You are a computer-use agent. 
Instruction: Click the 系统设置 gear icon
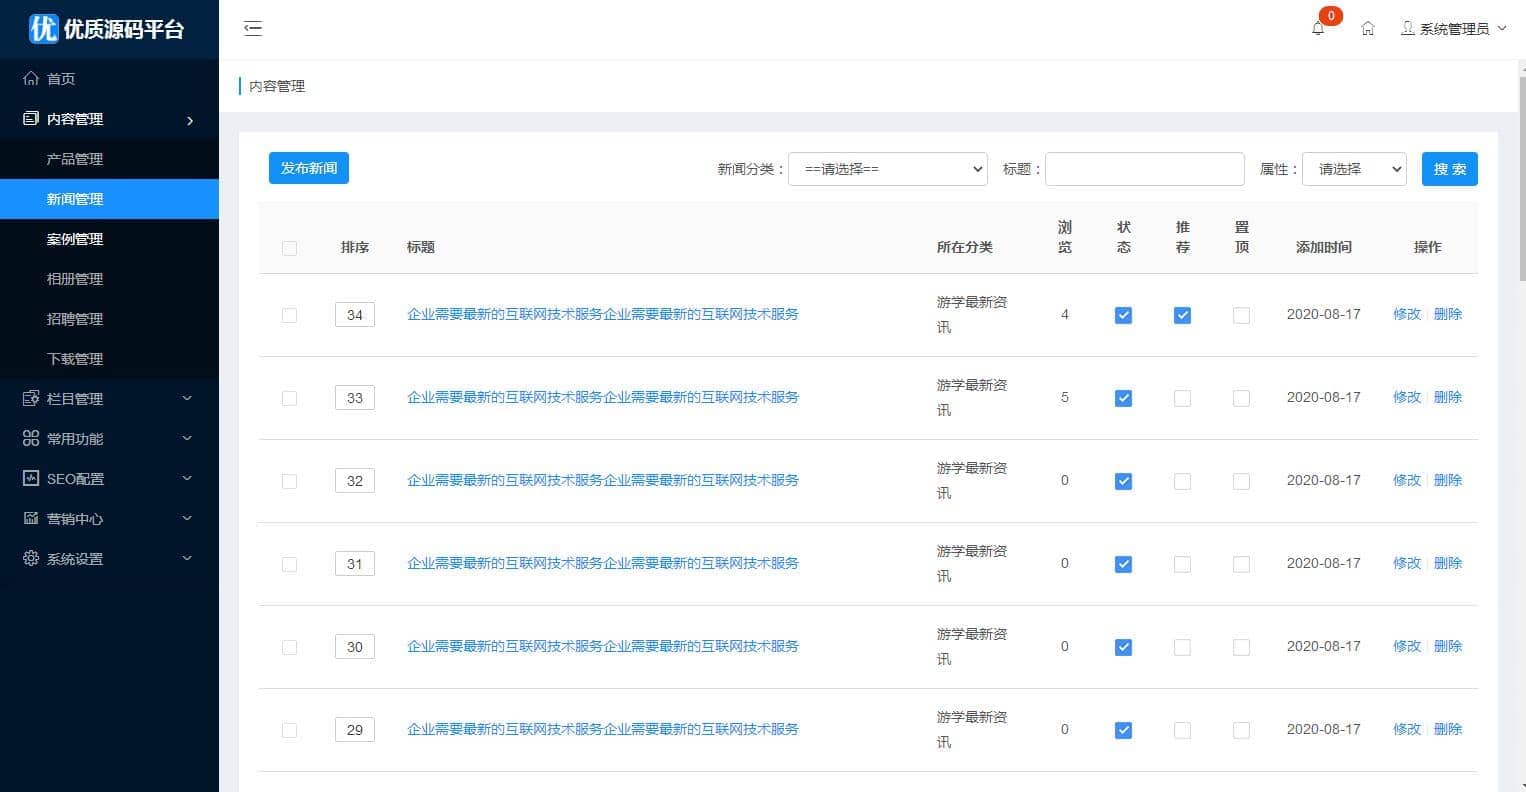coord(31,559)
